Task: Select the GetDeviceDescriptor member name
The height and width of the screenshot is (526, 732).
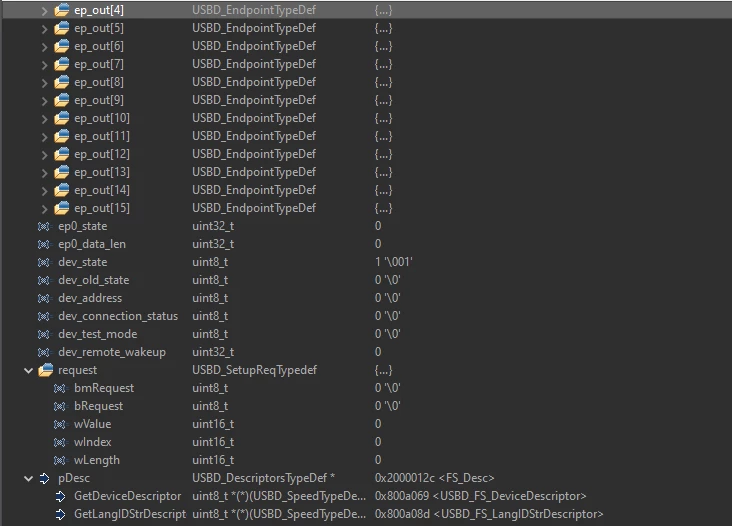Action: point(127,496)
